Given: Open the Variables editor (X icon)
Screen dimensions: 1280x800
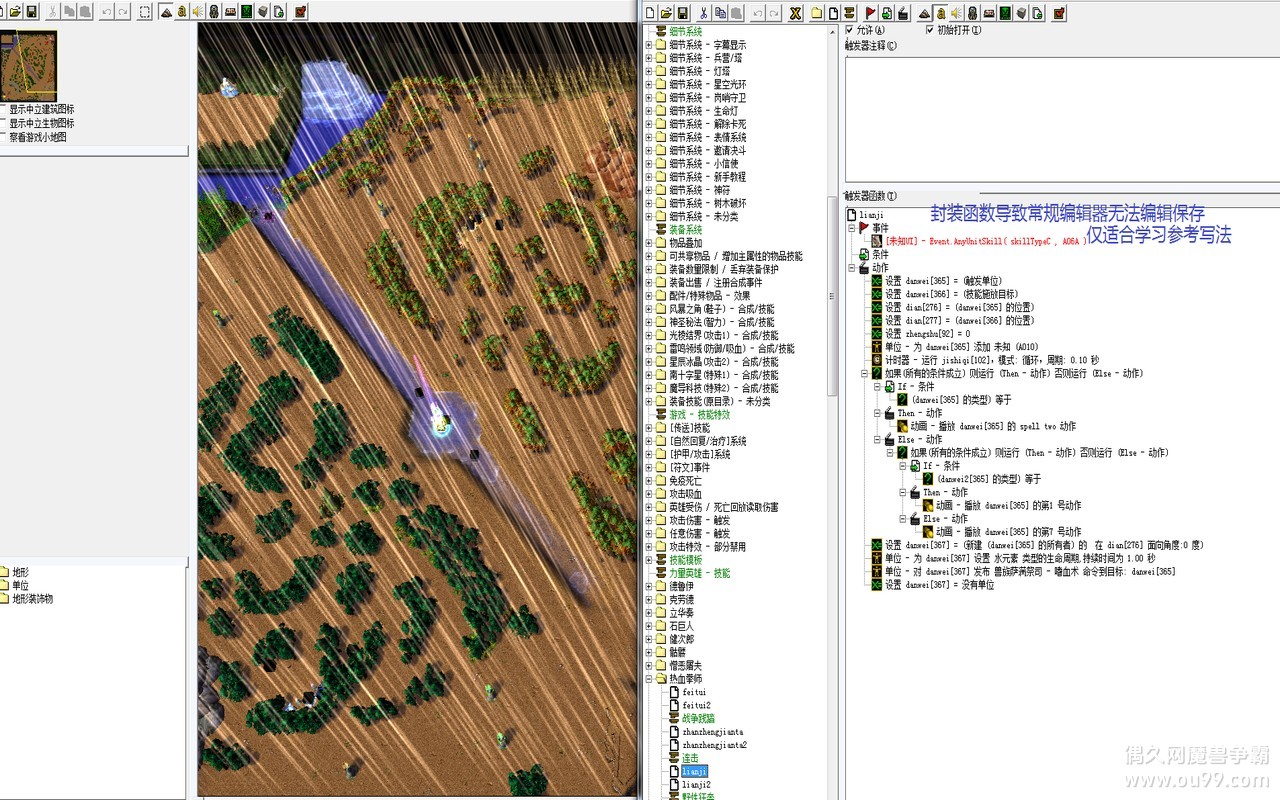Looking at the screenshot, I should click(795, 13).
